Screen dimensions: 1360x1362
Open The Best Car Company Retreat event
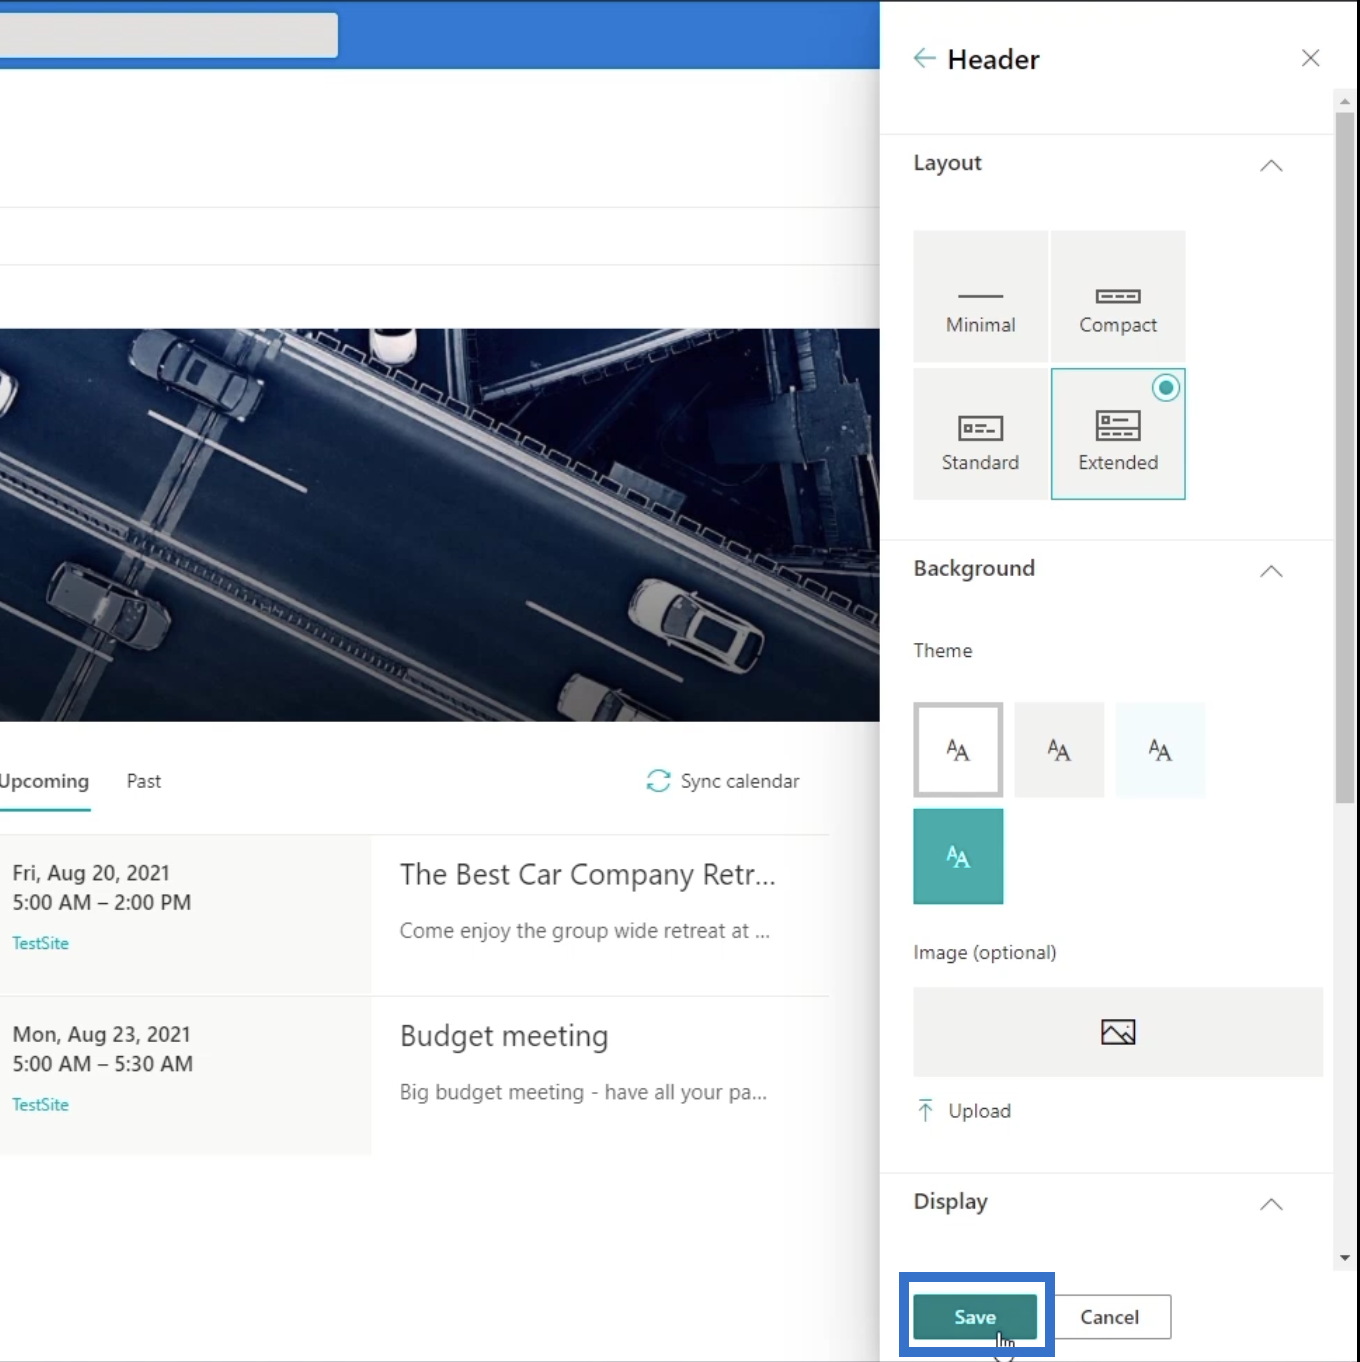pyautogui.click(x=588, y=875)
